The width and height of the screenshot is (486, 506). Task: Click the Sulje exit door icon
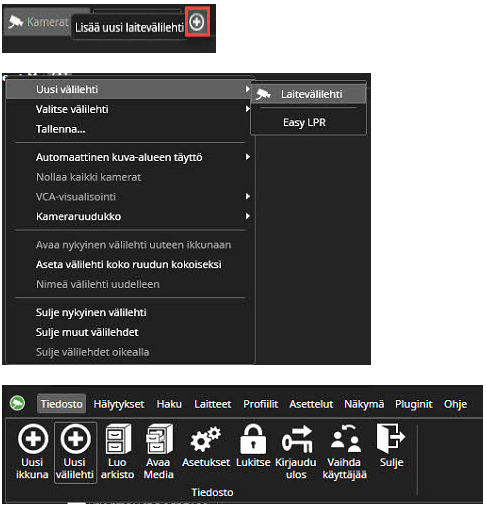391,438
